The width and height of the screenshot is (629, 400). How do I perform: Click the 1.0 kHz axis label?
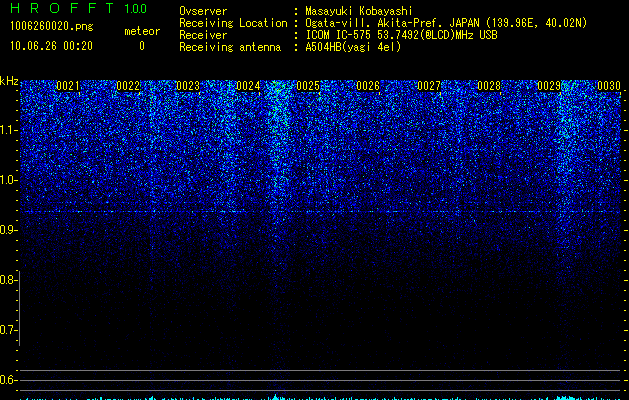[x=9, y=180]
